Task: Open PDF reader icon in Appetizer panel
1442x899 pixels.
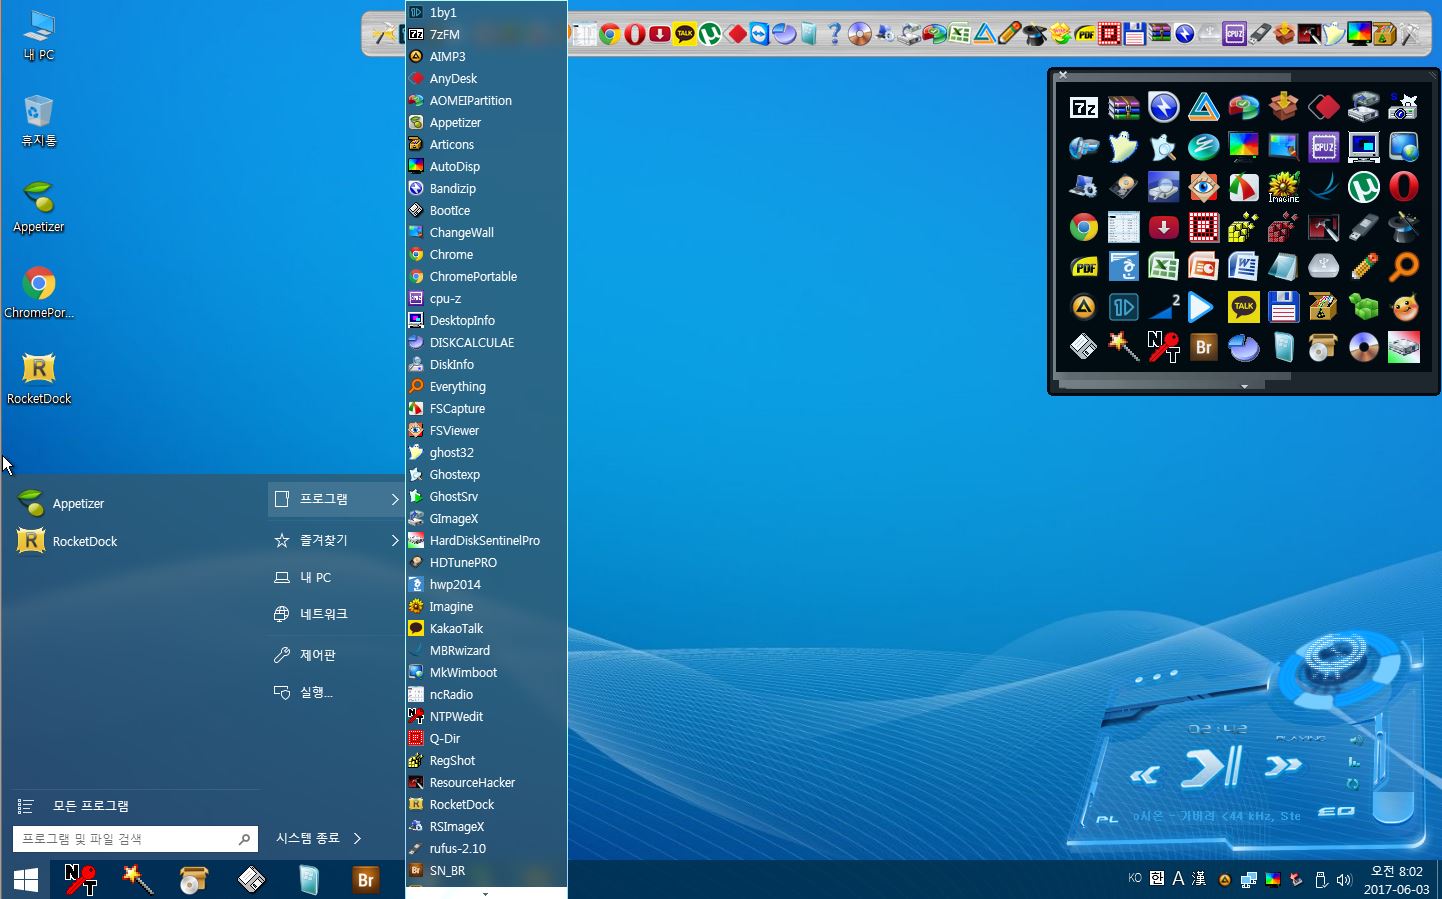Action: (x=1084, y=268)
